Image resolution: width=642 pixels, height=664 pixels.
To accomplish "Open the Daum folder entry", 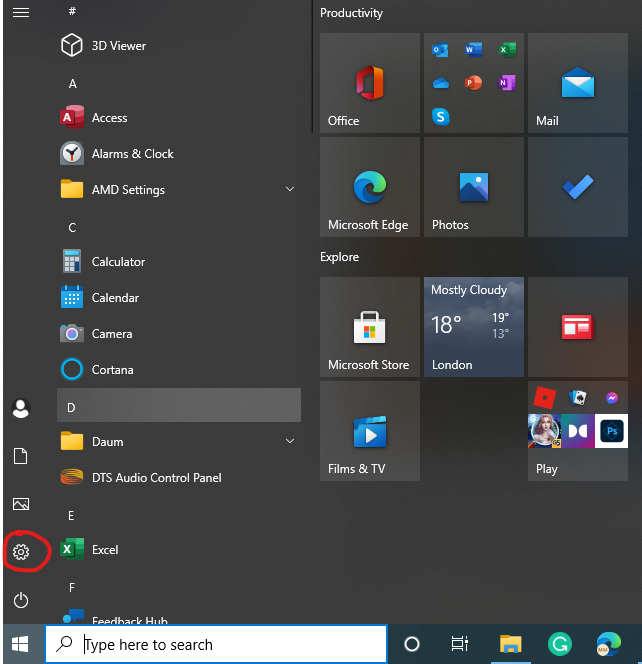I will pos(179,441).
